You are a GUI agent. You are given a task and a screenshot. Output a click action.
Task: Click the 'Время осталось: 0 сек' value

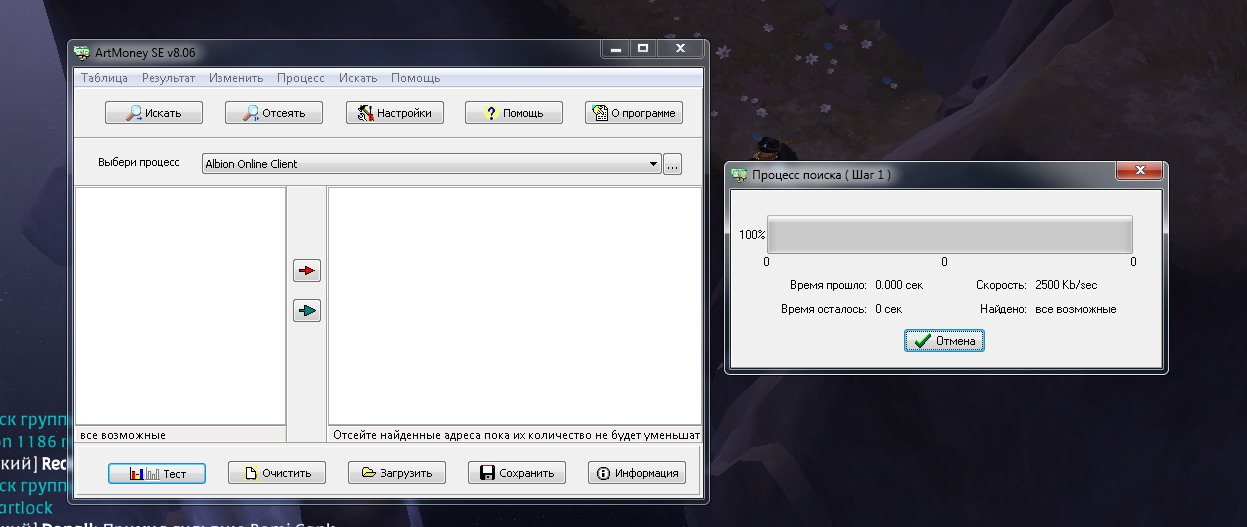(889, 309)
